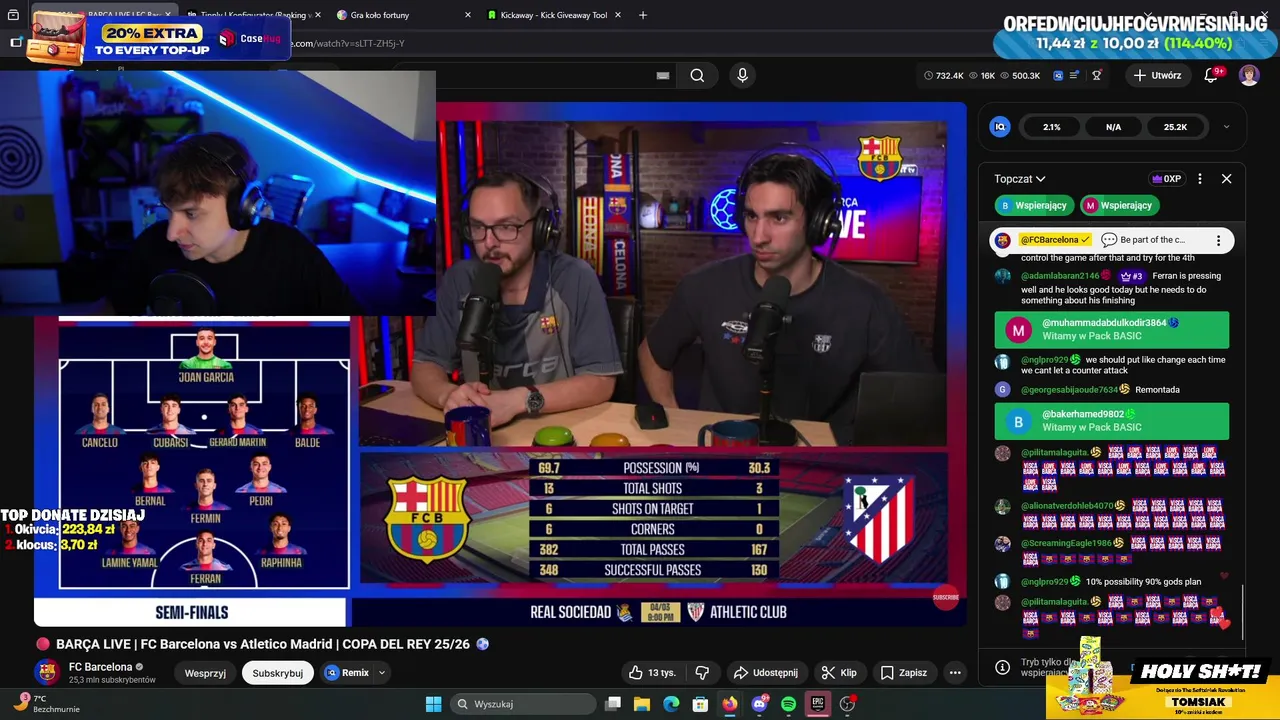Switch to Kickaway - Kick Giveaway Tool tab
This screenshot has width=1280, height=720.
pos(553,15)
